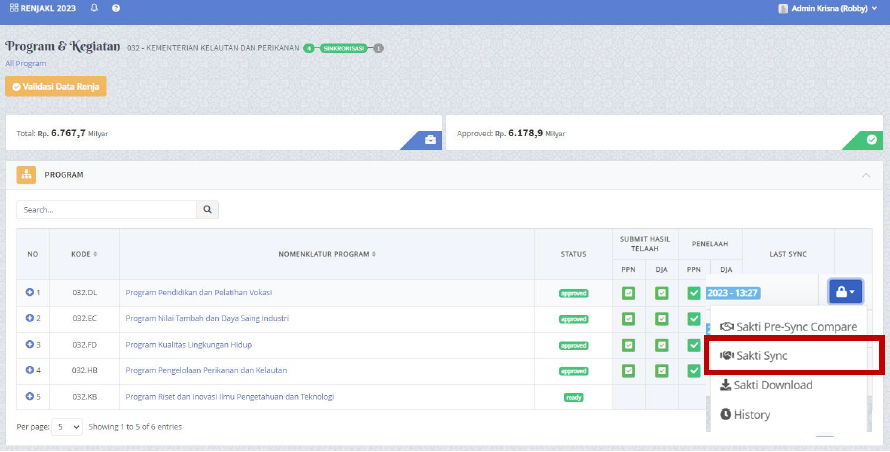Click into the Search input field
890x452 pixels.
point(106,210)
